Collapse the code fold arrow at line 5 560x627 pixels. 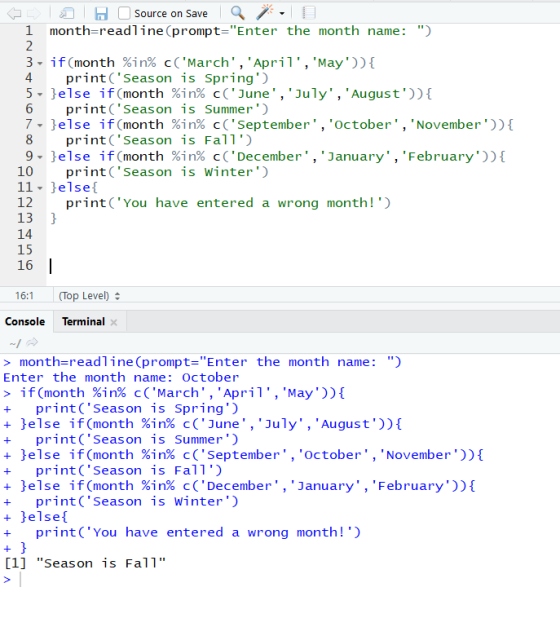pyautogui.click(x=40, y=94)
